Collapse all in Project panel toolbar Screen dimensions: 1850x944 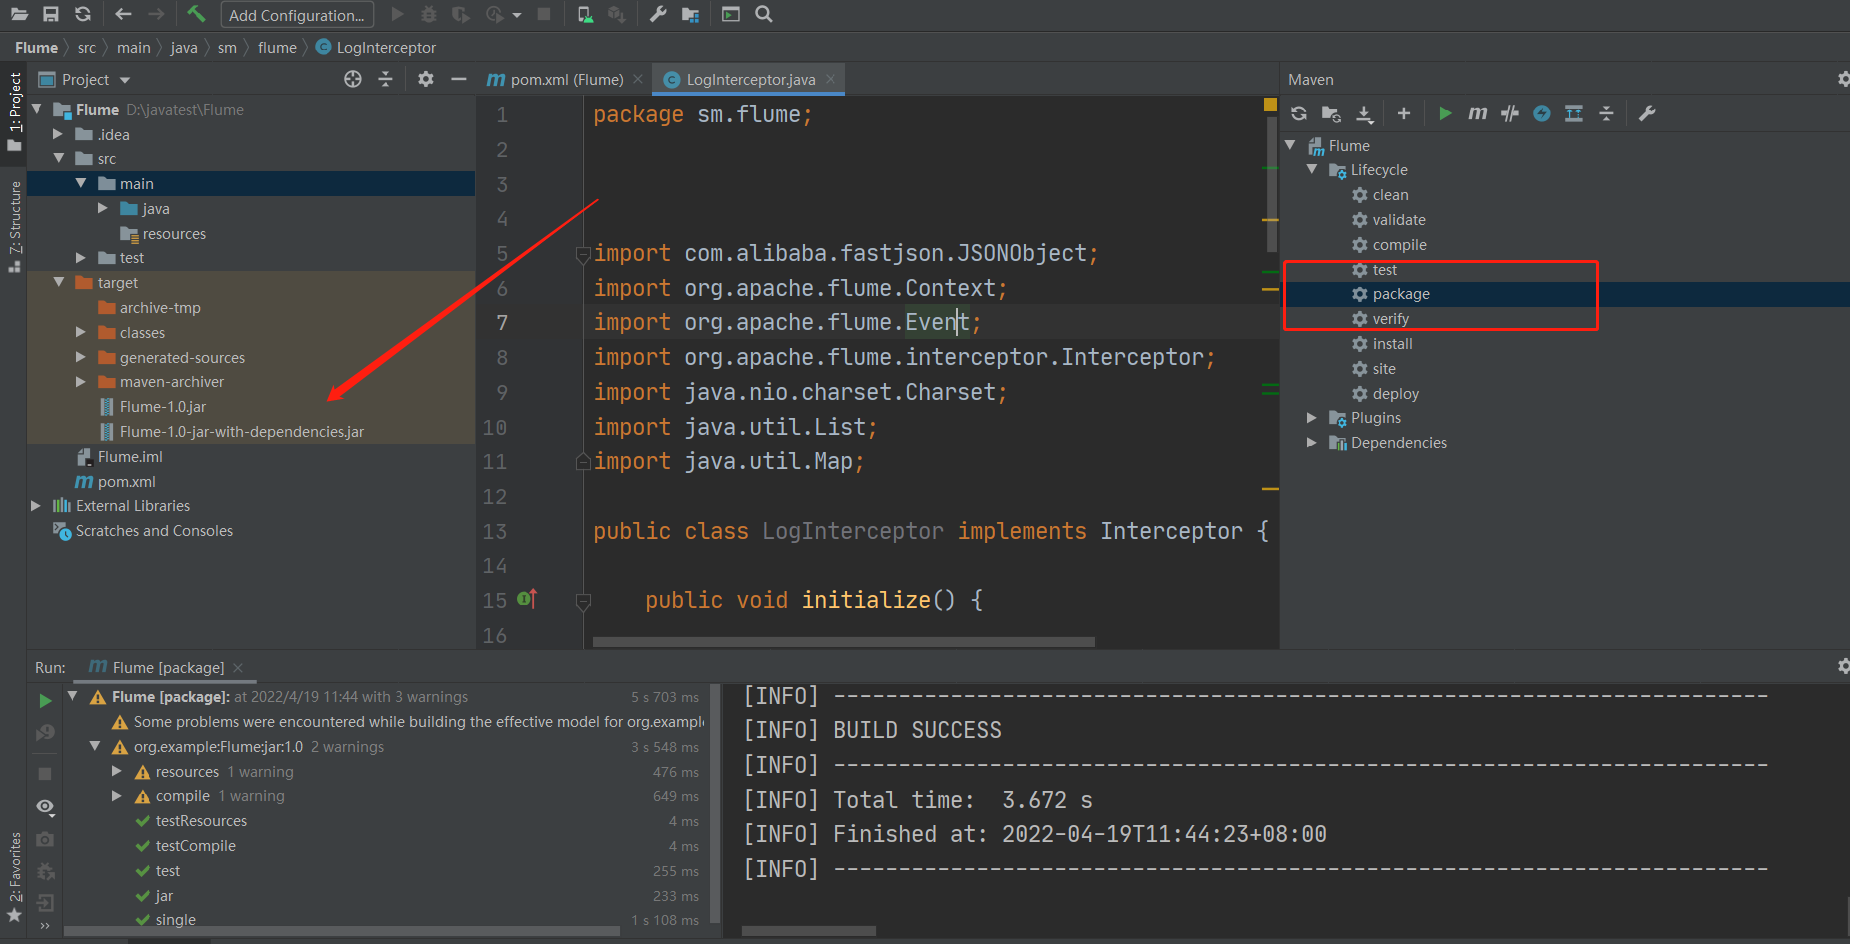coord(386,79)
